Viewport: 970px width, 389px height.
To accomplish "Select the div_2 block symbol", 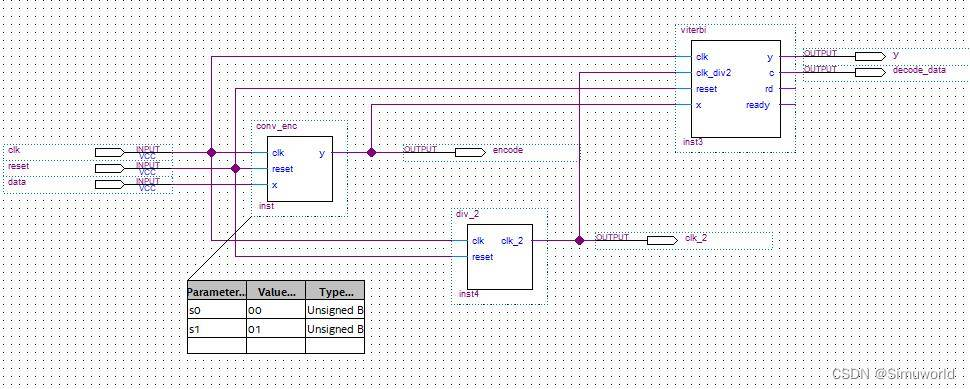I will [500, 257].
